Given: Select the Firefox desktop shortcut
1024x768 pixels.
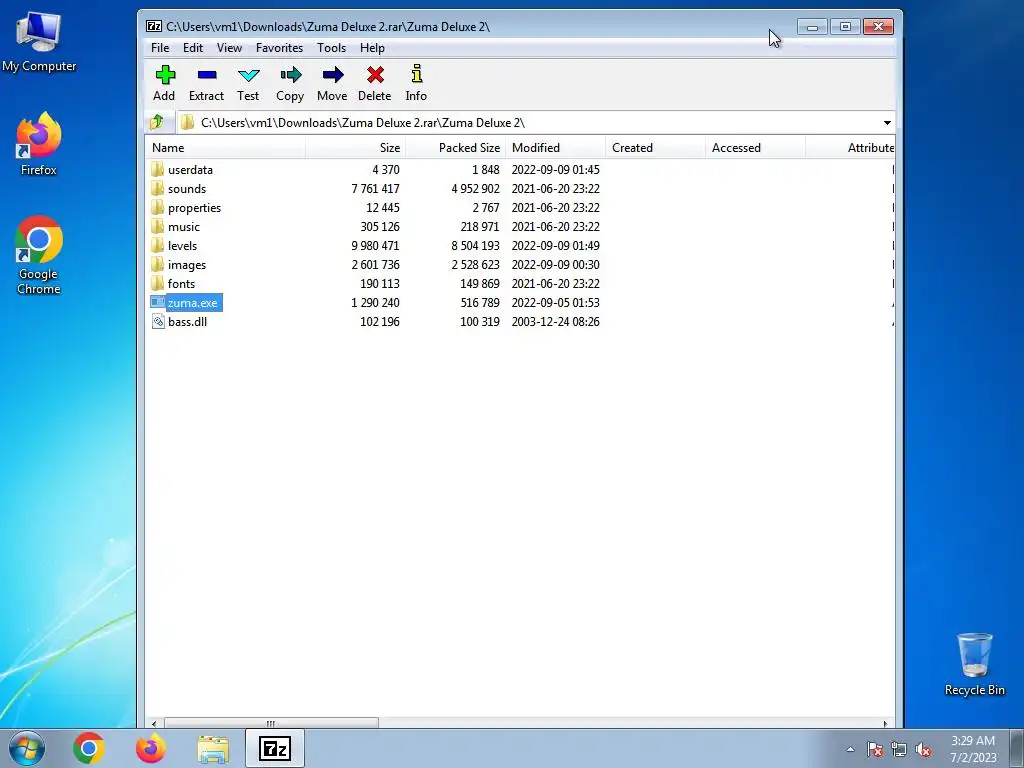Looking at the screenshot, I should [39, 144].
